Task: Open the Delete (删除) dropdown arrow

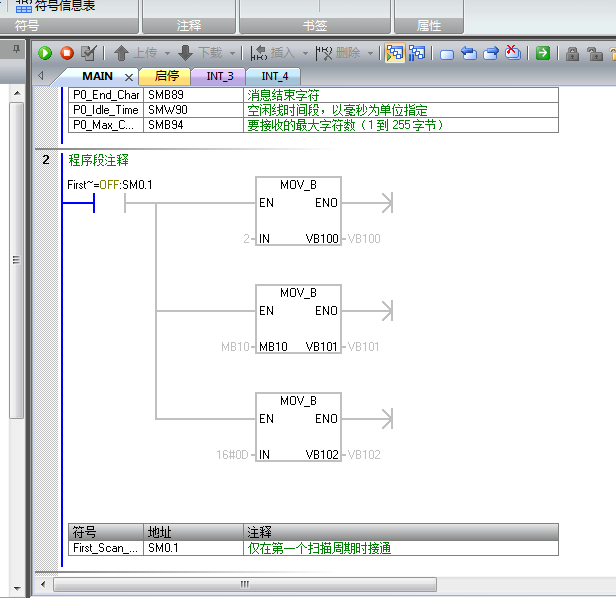Action: 370,53
